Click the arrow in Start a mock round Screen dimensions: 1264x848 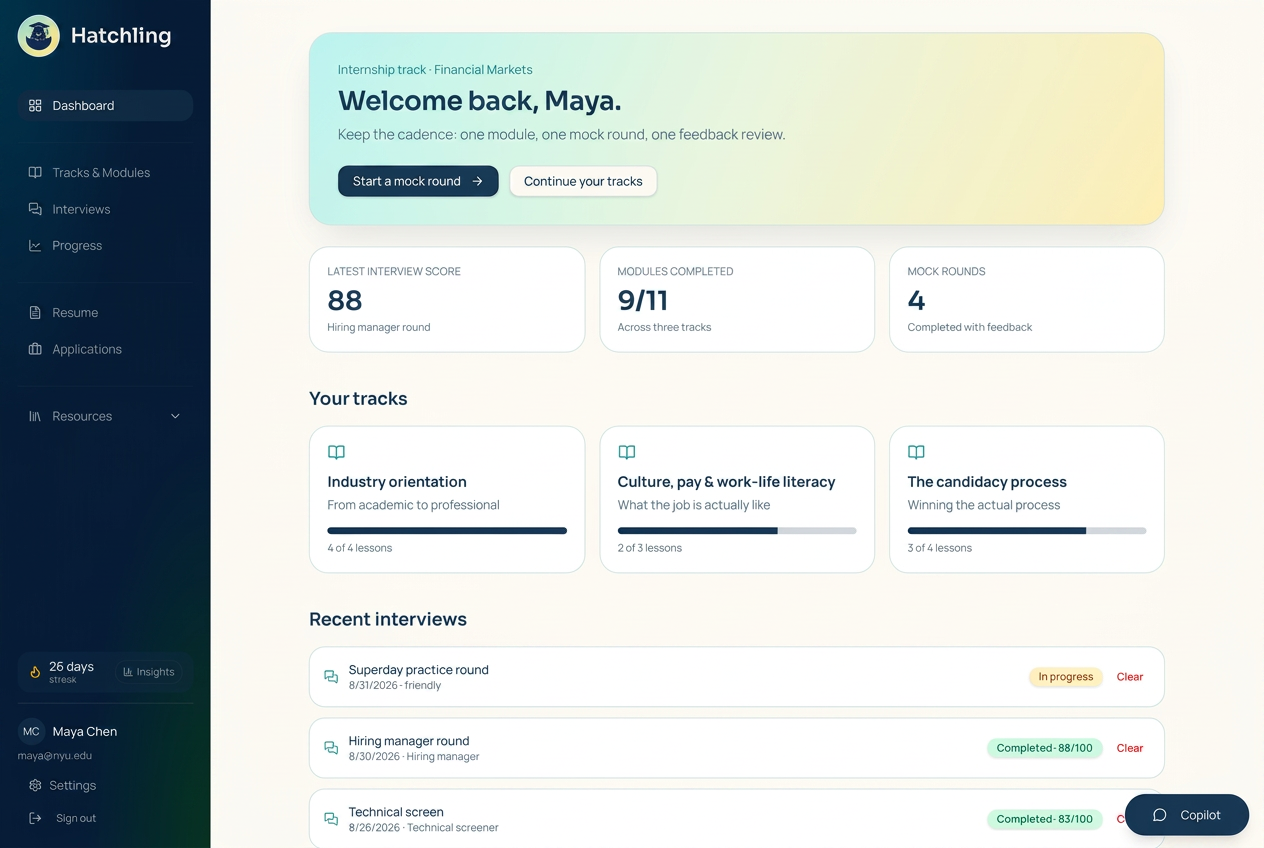click(x=477, y=181)
